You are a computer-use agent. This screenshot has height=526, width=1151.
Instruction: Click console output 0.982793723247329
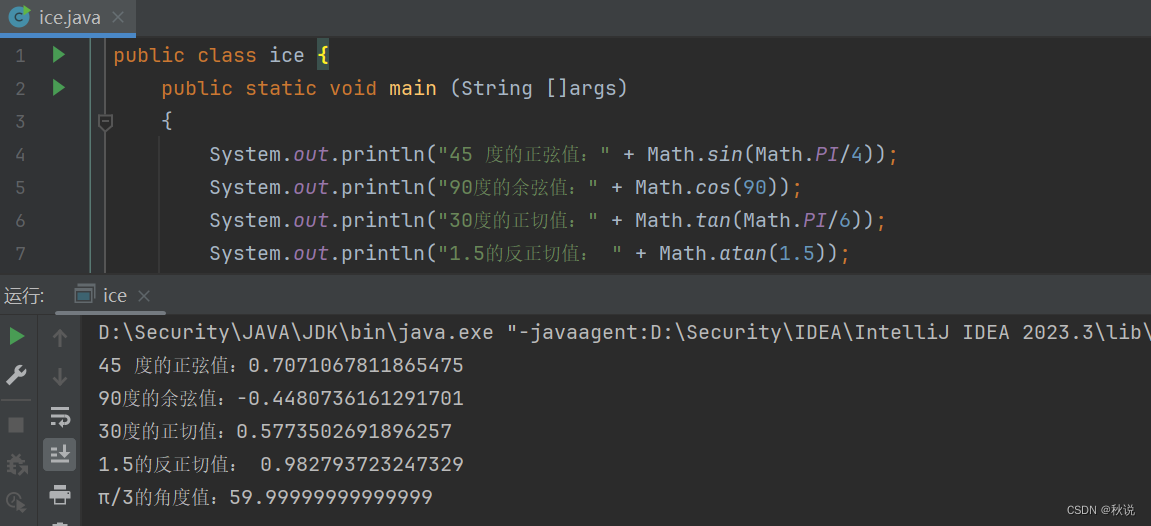361,464
